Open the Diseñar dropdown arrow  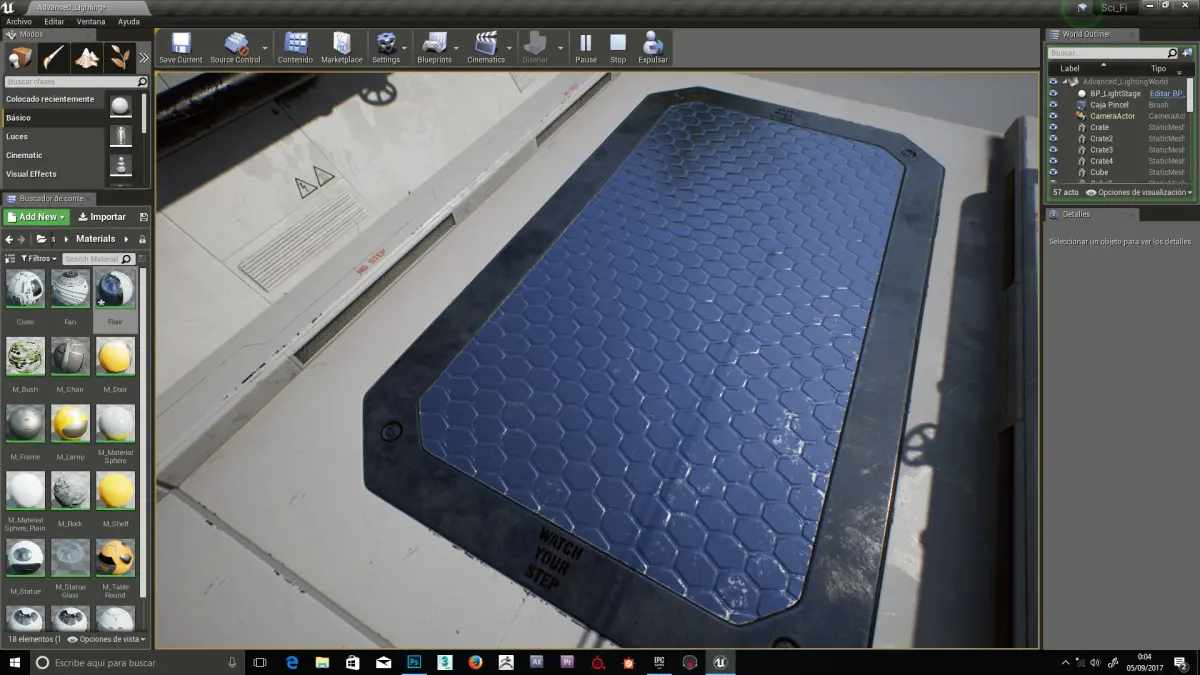pos(560,48)
